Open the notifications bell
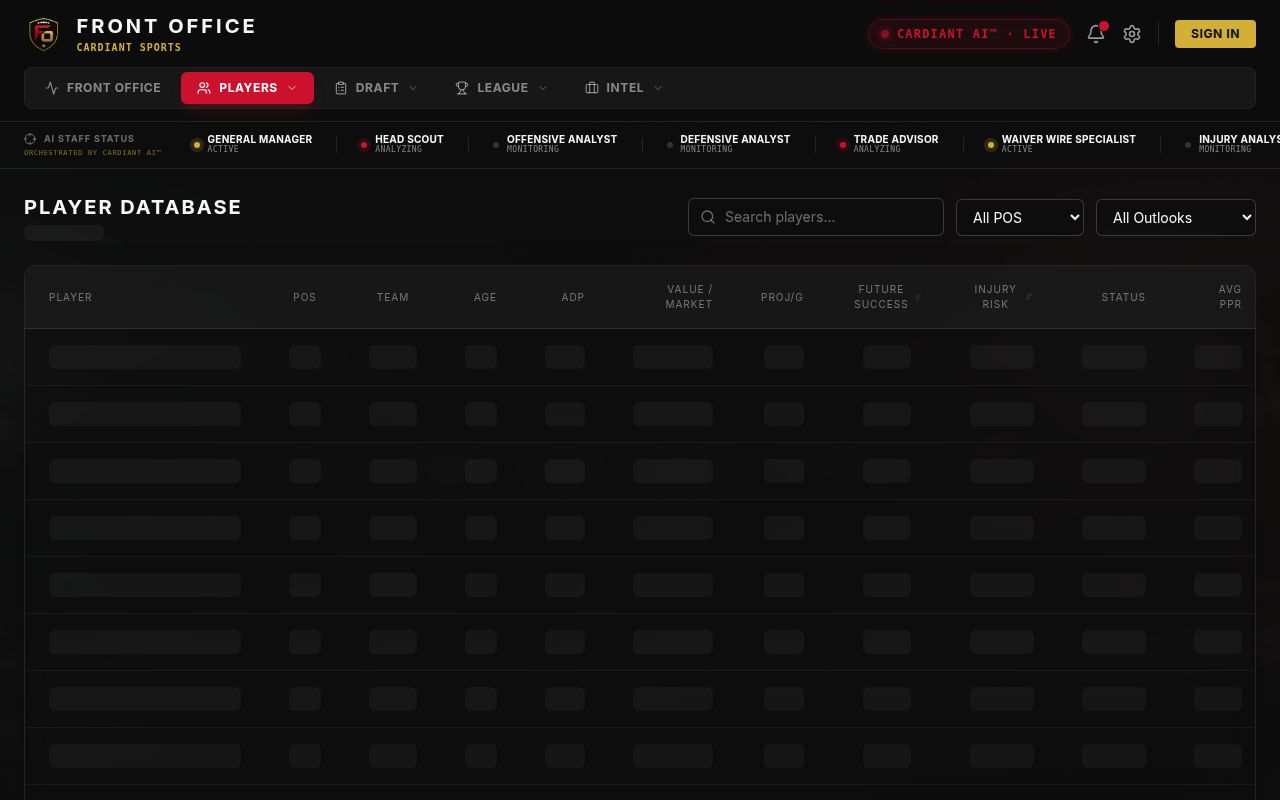This screenshot has width=1280, height=800. pyautogui.click(x=1096, y=34)
